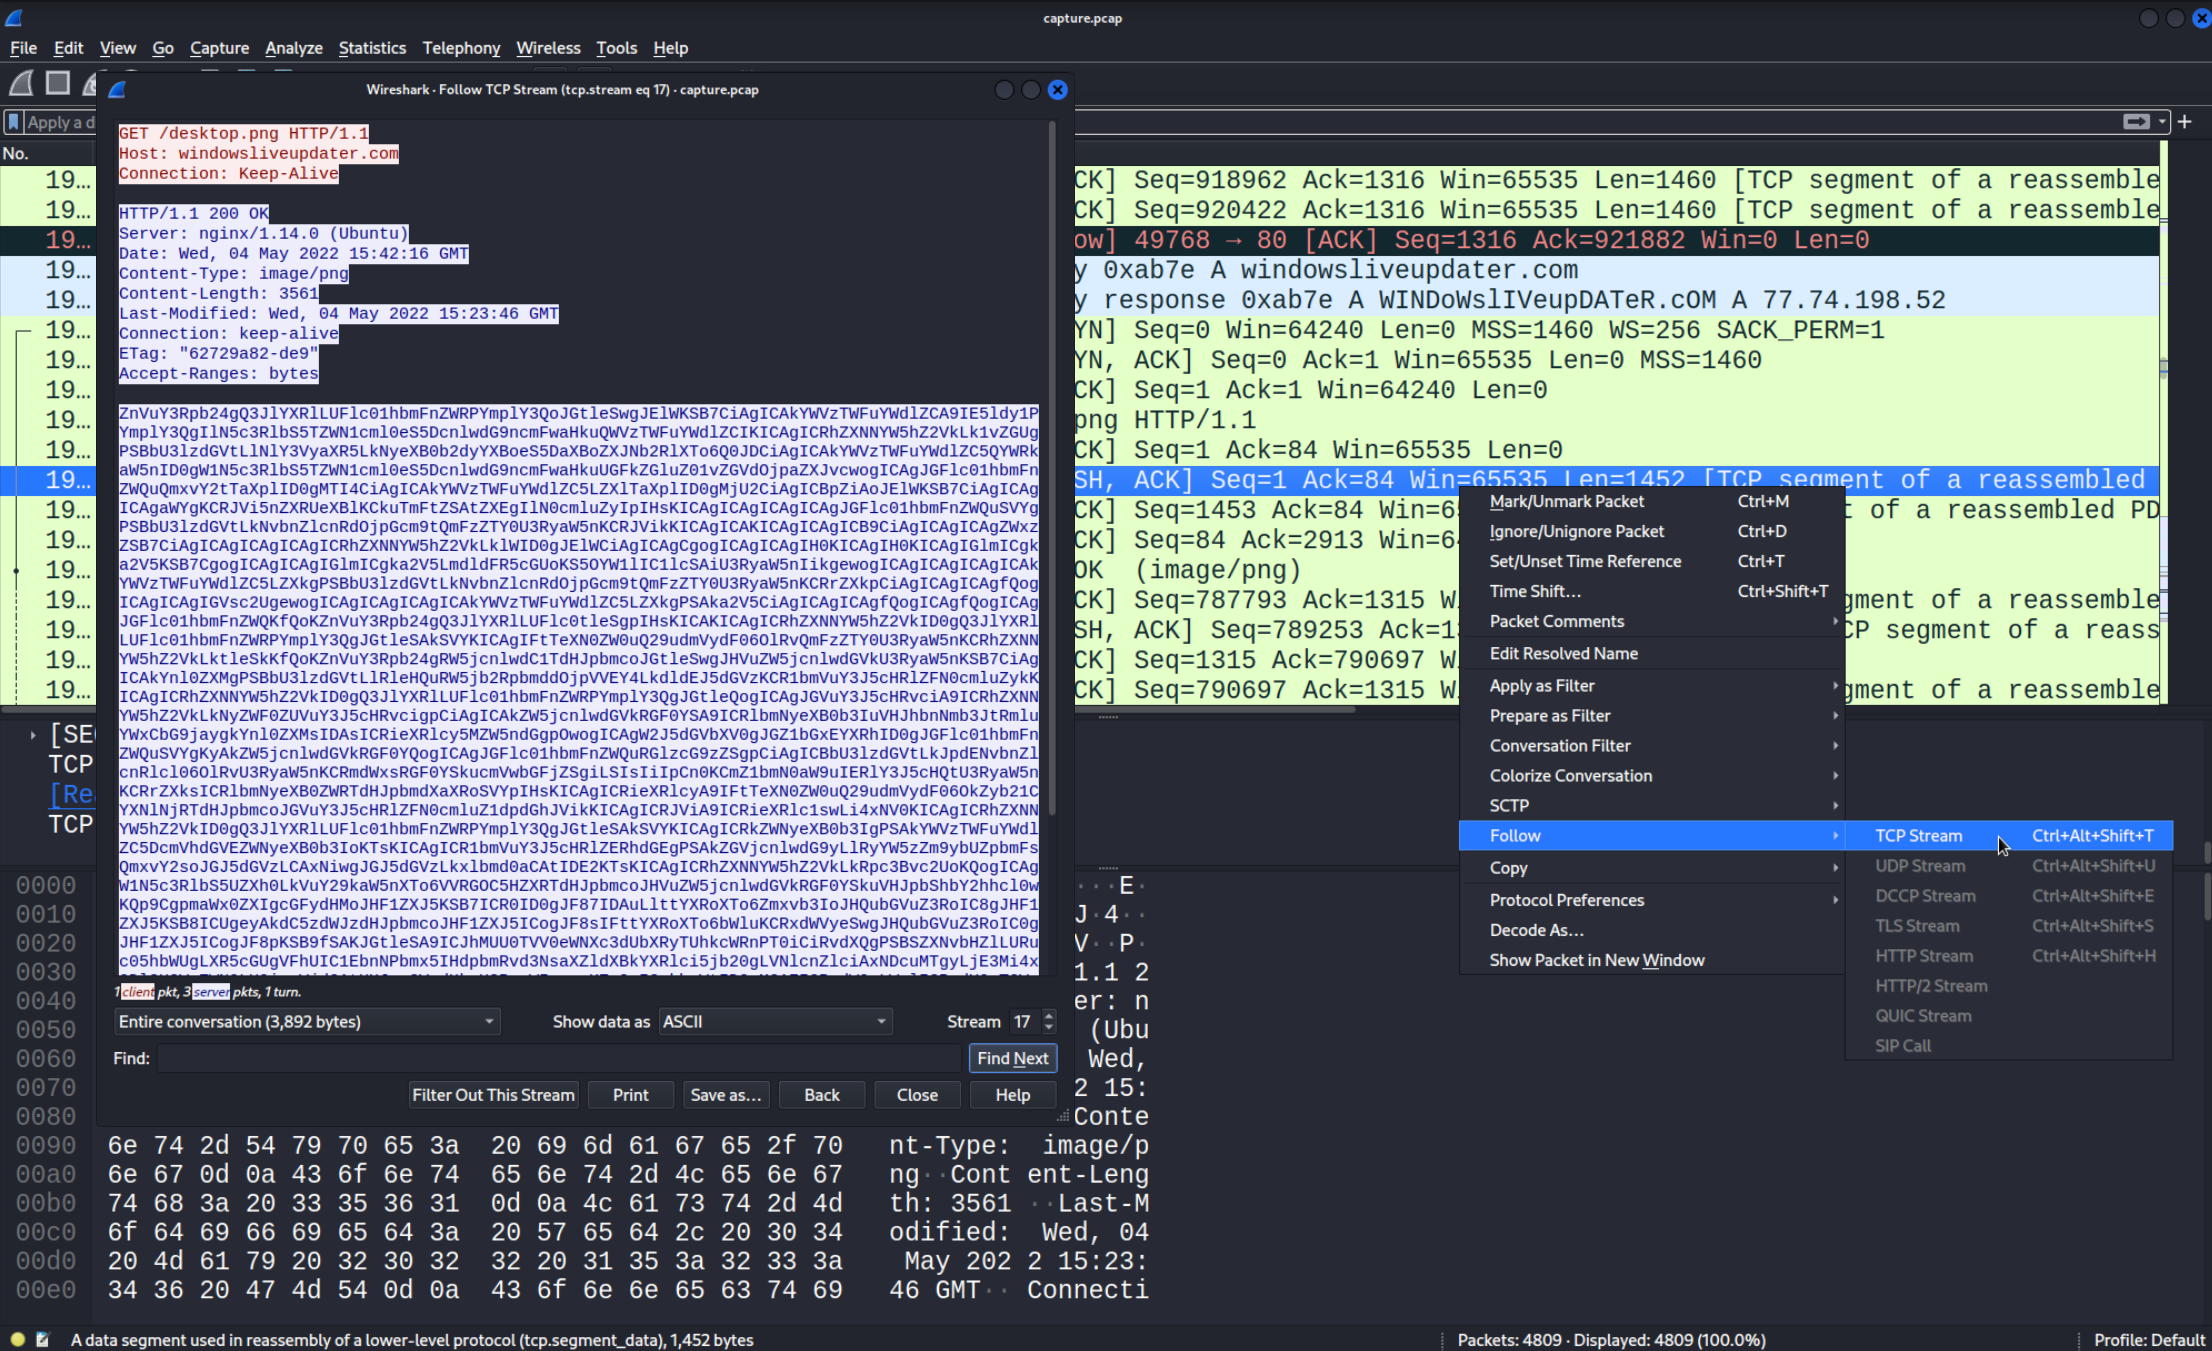Add a filter button with plus icon

tap(2184, 121)
